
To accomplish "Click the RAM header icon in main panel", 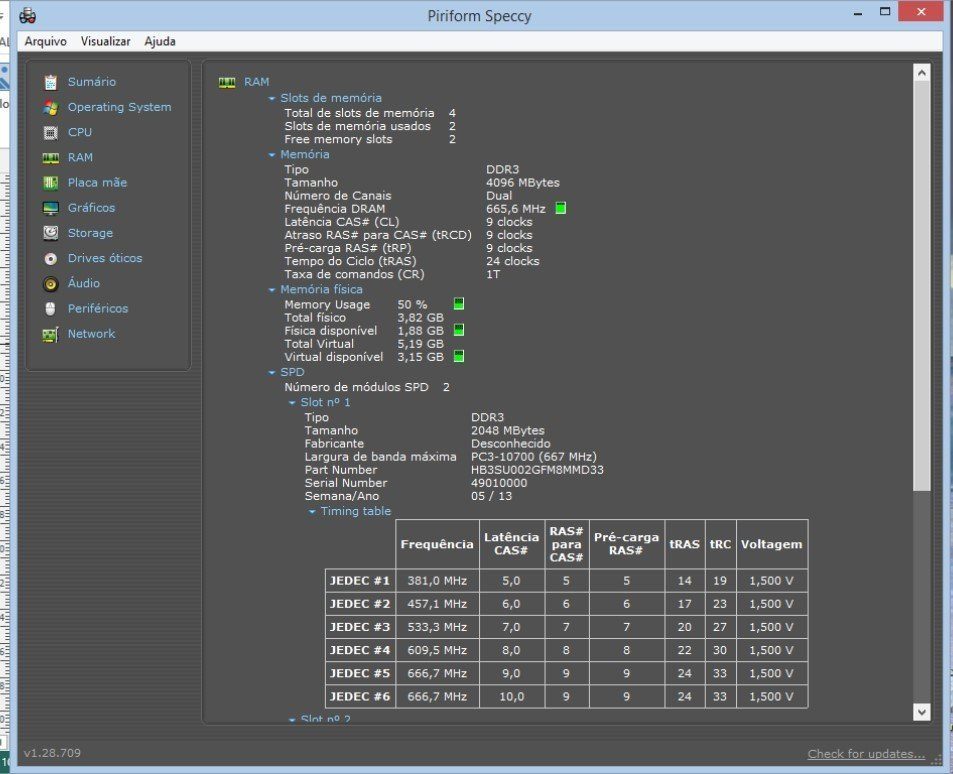I will pyautogui.click(x=227, y=82).
